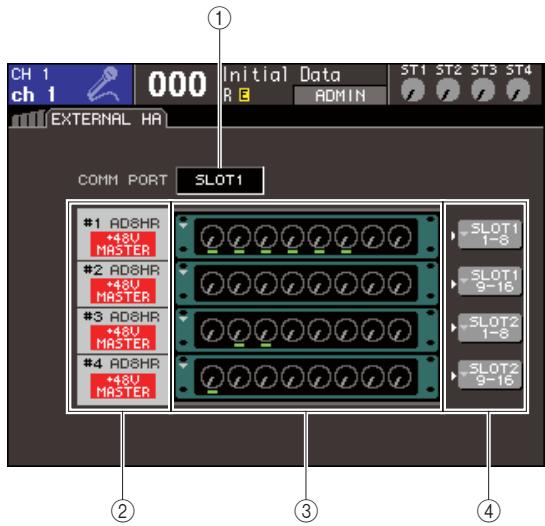The width and height of the screenshot is (545, 526).
Task: Click the R read-only indicator
Action: click(x=228, y=95)
